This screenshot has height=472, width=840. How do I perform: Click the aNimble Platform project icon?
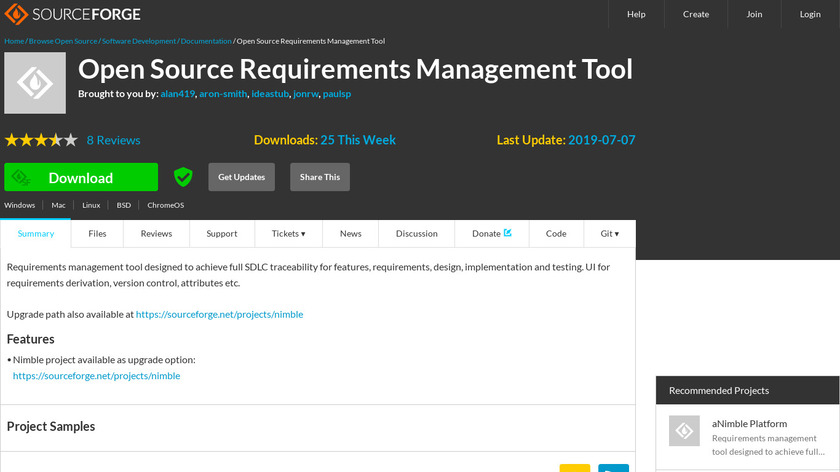pyautogui.click(x=684, y=430)
